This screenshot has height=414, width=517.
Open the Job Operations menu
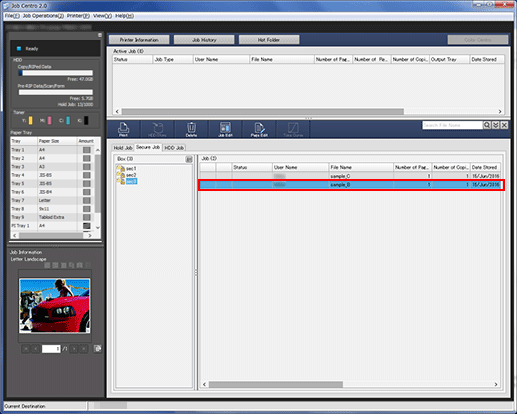[x=43, y=16]
